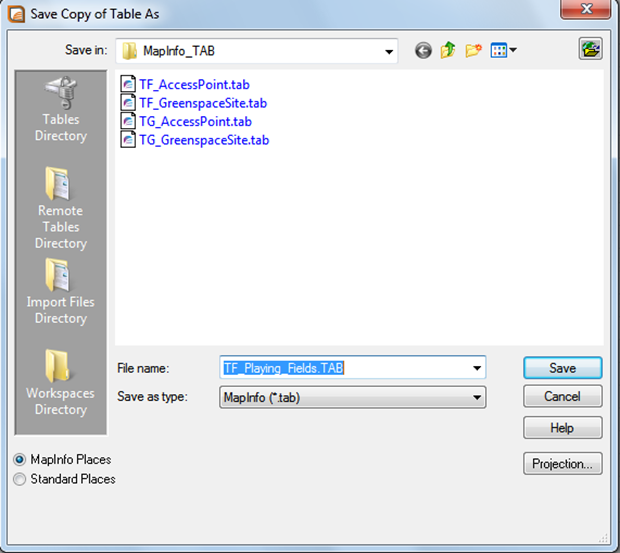Image resolution: width=620 pixels, height=553 pixels.
Task: Click the Cancel button
Action: [x=563, y=396]
